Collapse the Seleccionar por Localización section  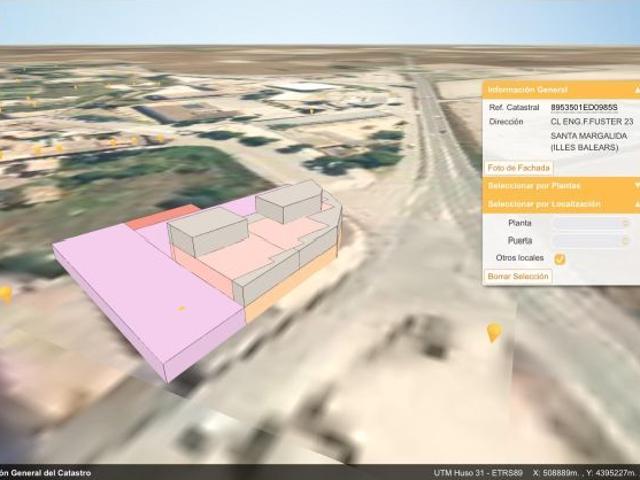coord(561,204)
